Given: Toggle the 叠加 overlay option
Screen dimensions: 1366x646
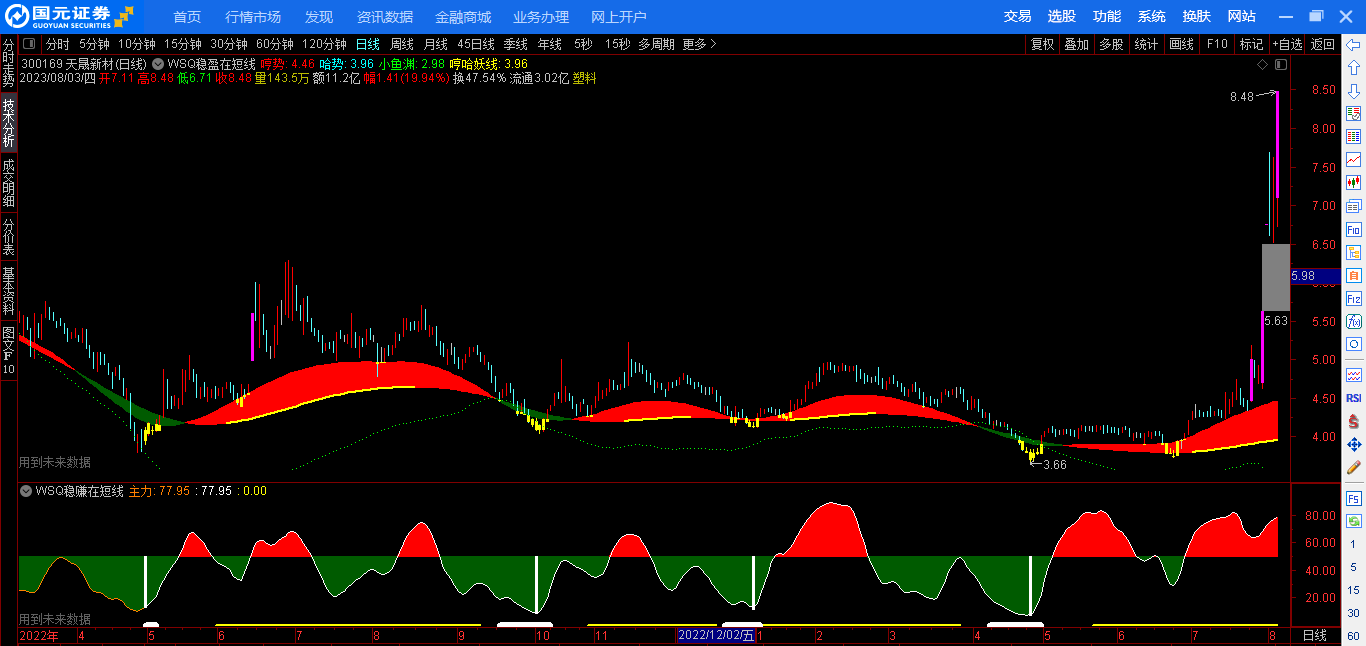Looking at the screenshot, I should point(1076,44).
